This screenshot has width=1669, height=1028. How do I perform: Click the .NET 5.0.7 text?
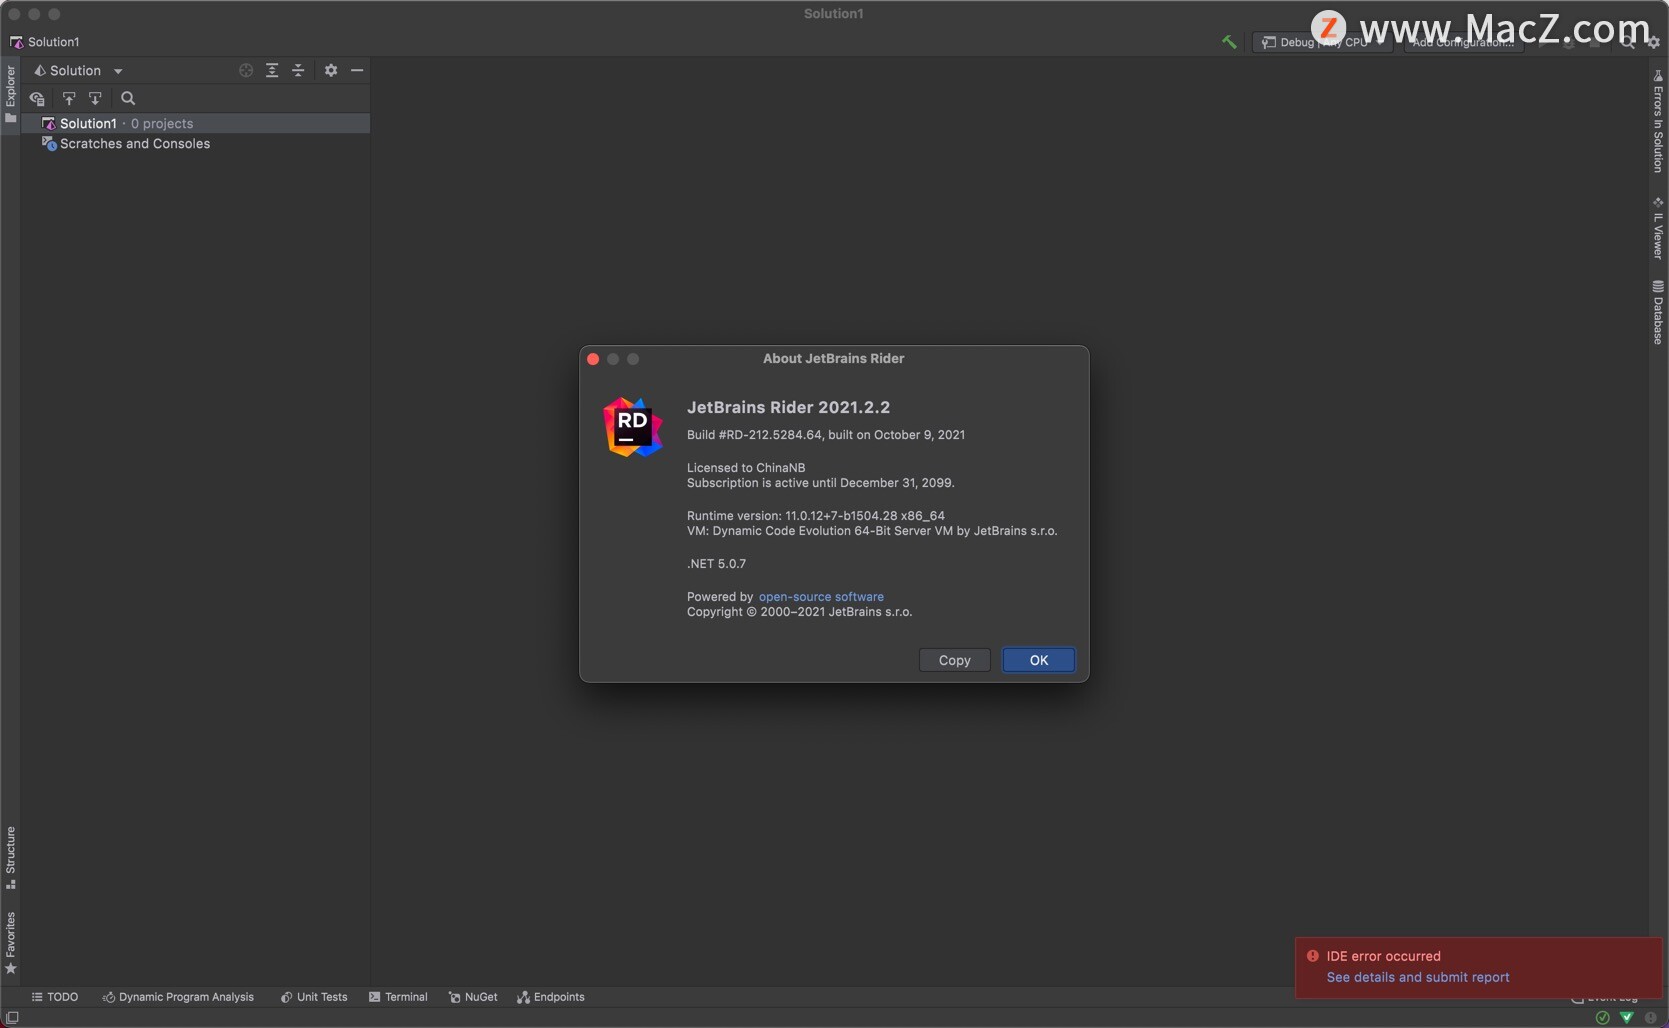(716, 564)
